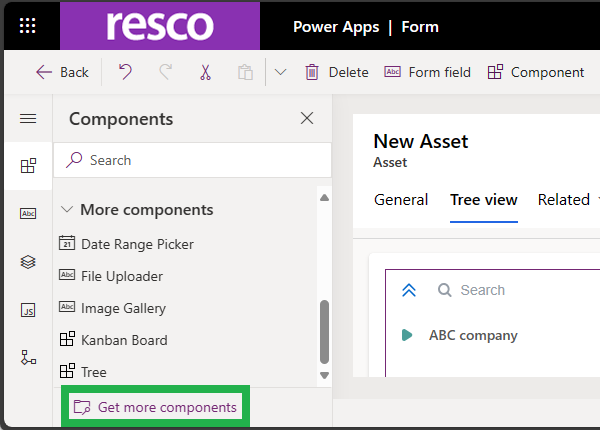Open the Tree view layers icon in rail
This screenshot has height=430, width=600.
click(x=28, y=262)
